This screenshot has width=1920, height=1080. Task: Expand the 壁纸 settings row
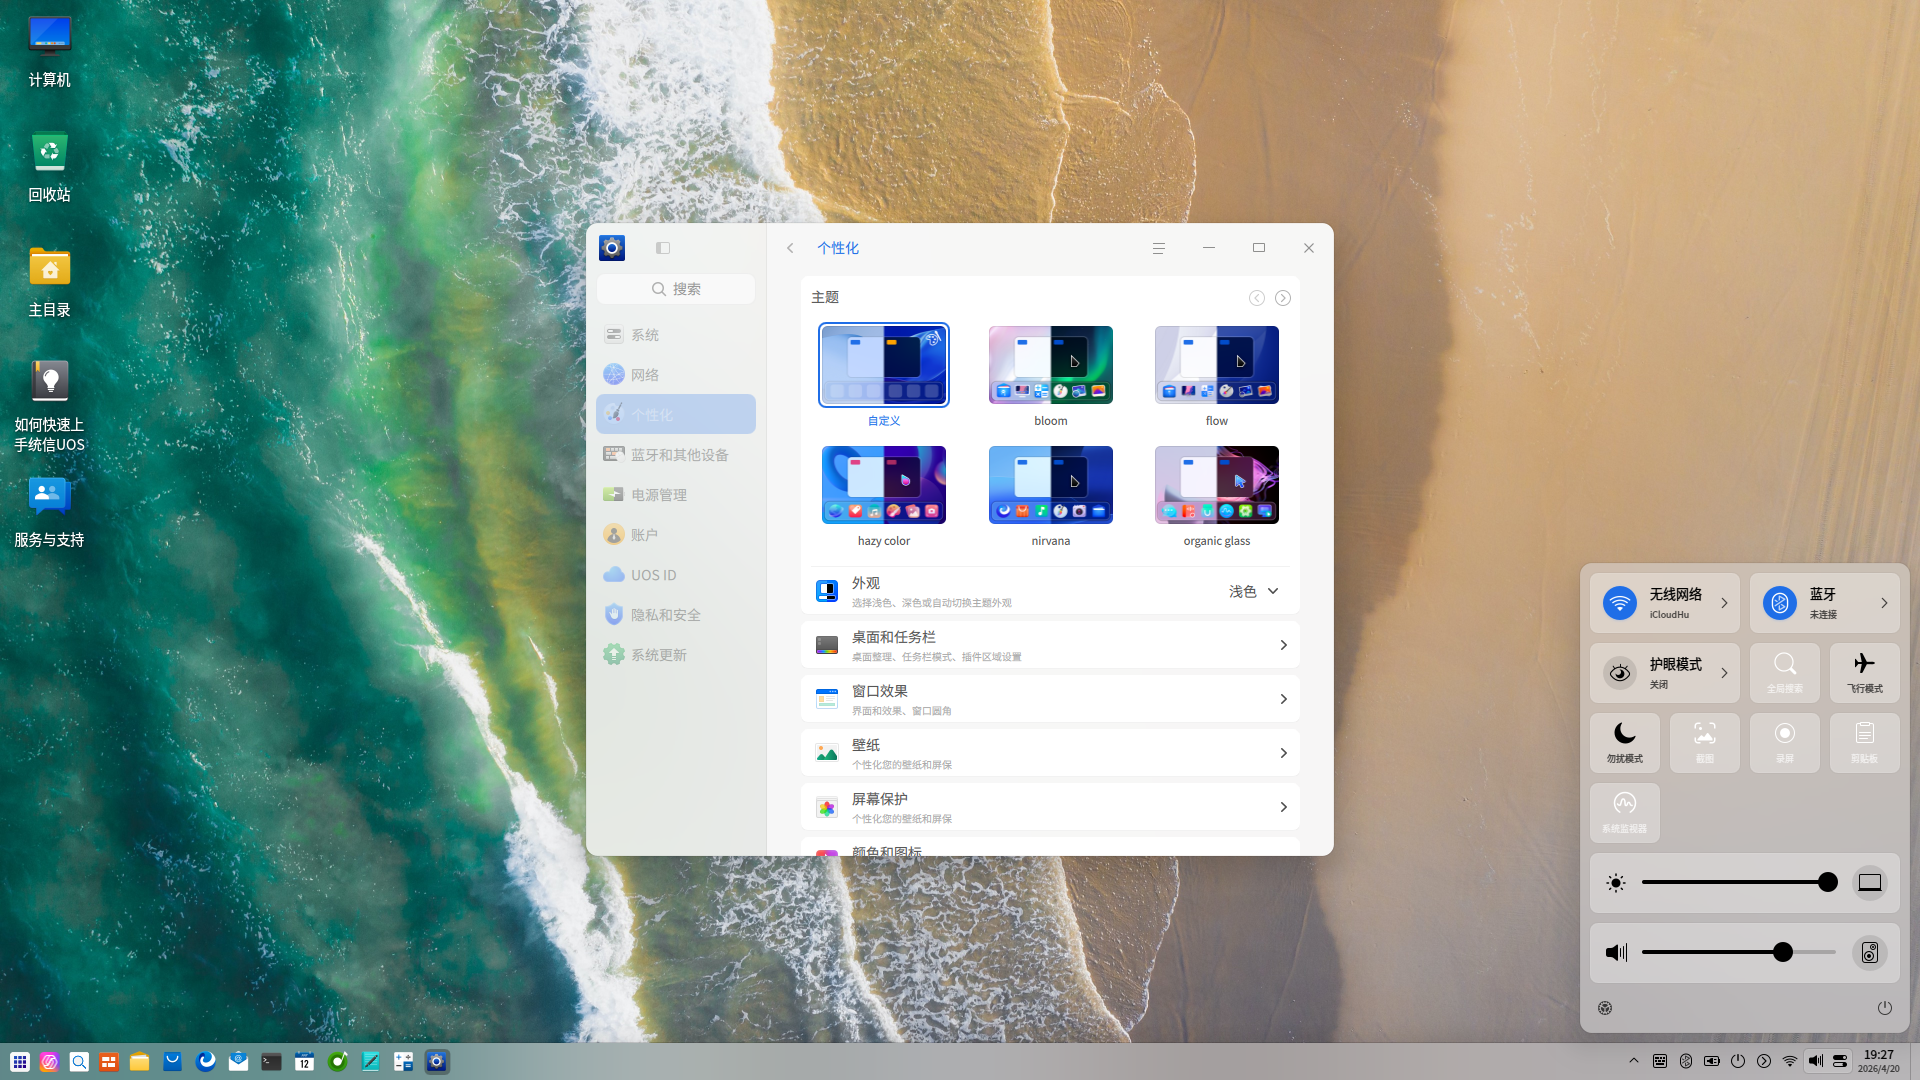(1050, 753)
